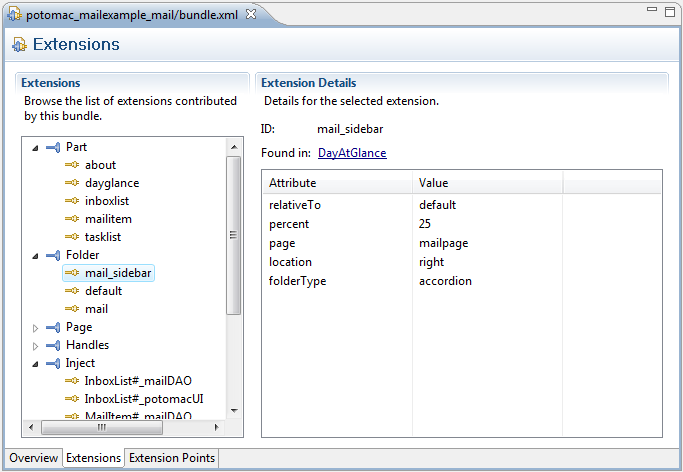Click the tree's horizontal scrollbar thumb

102,428
